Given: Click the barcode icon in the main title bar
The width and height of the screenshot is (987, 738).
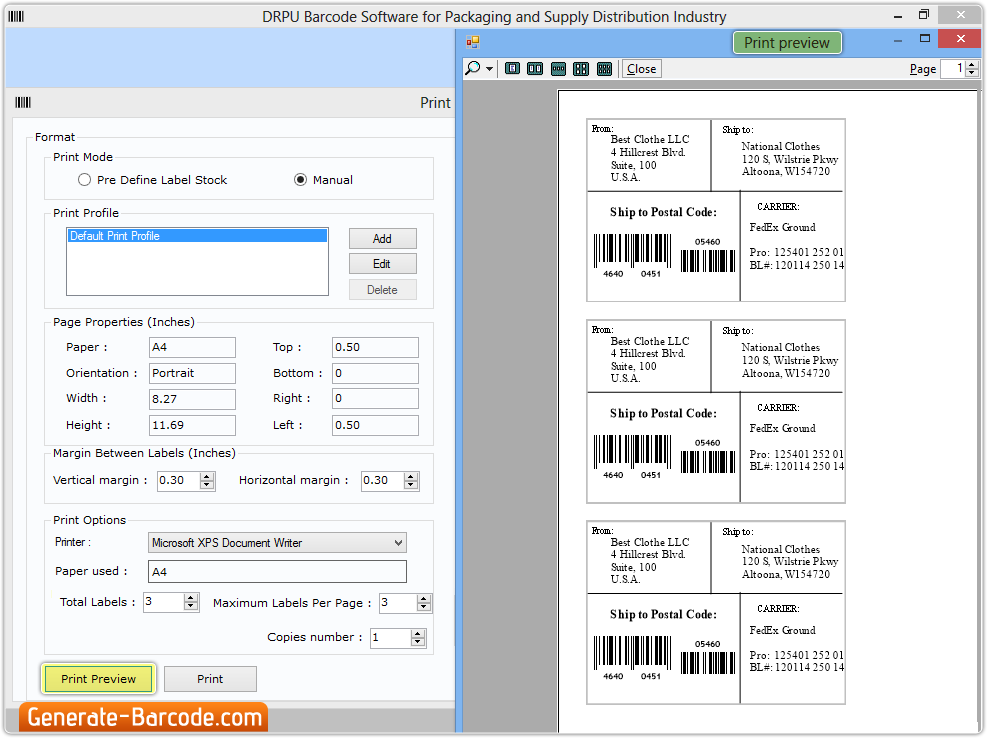Looking at the screenshot, I should [x=16, y=16].
